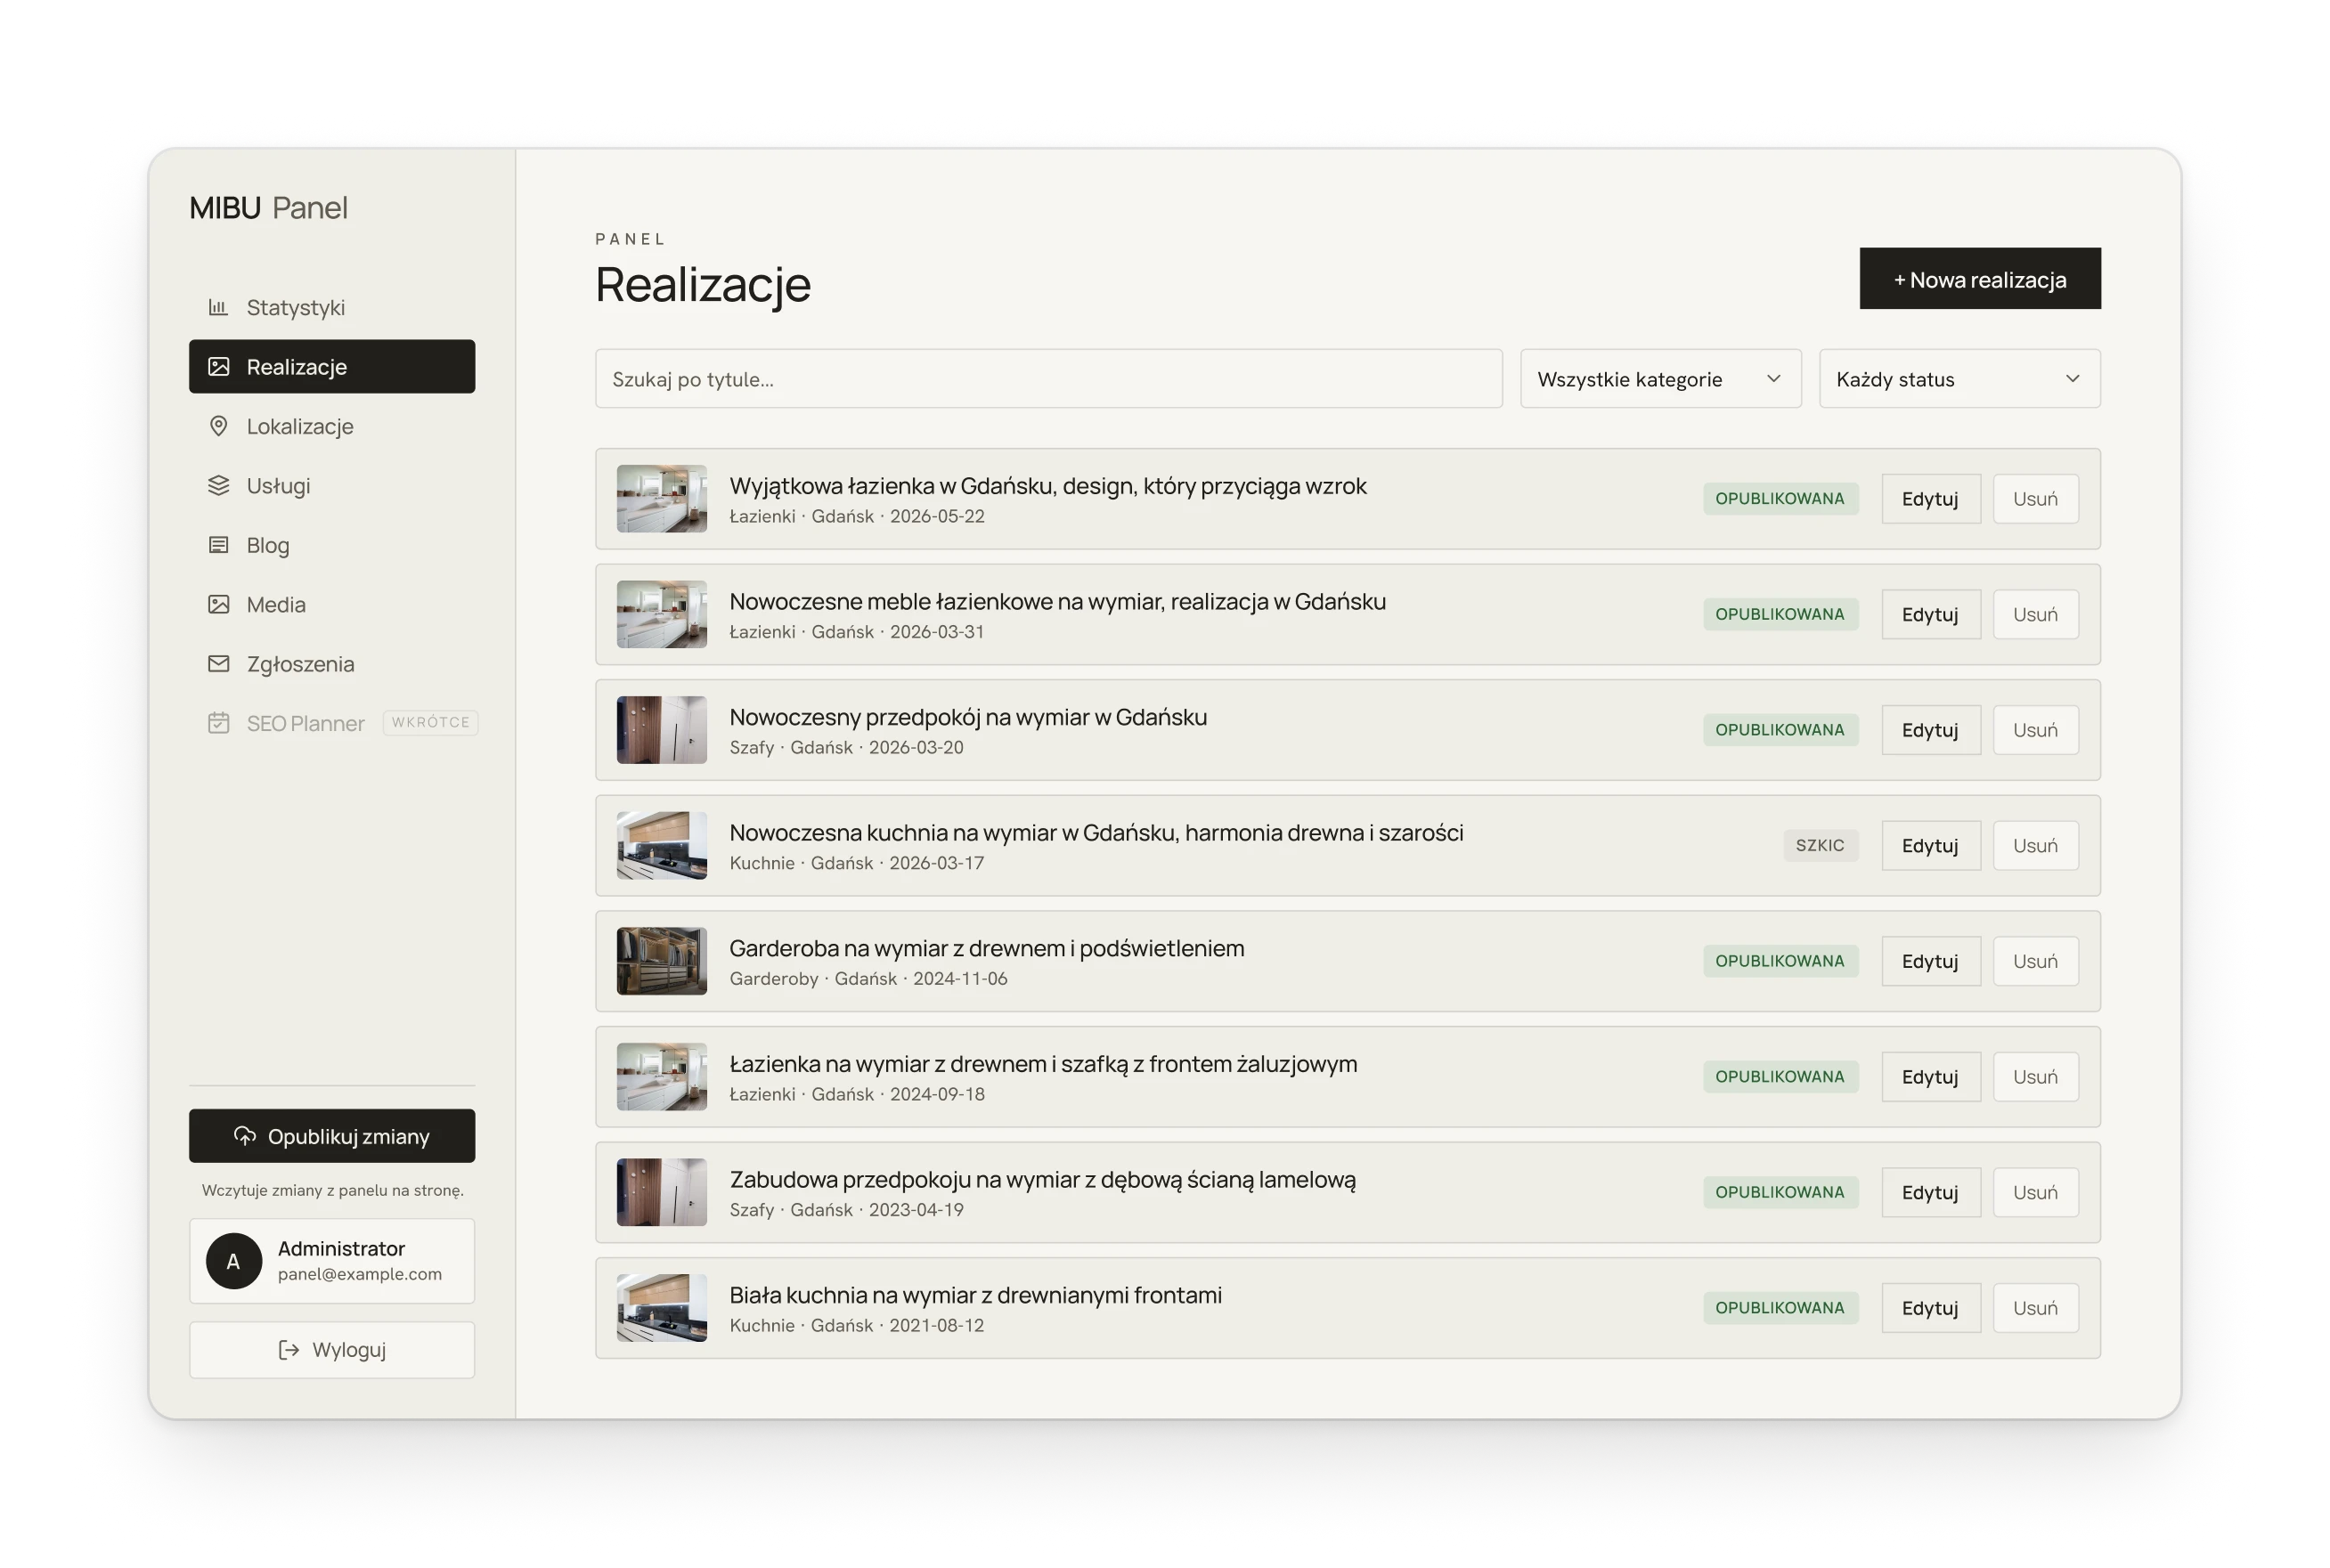Click thumbnail of Nowoczesna kuchnia entry
This screenshot has width=2330, height=1568.
tap(661, 845)
